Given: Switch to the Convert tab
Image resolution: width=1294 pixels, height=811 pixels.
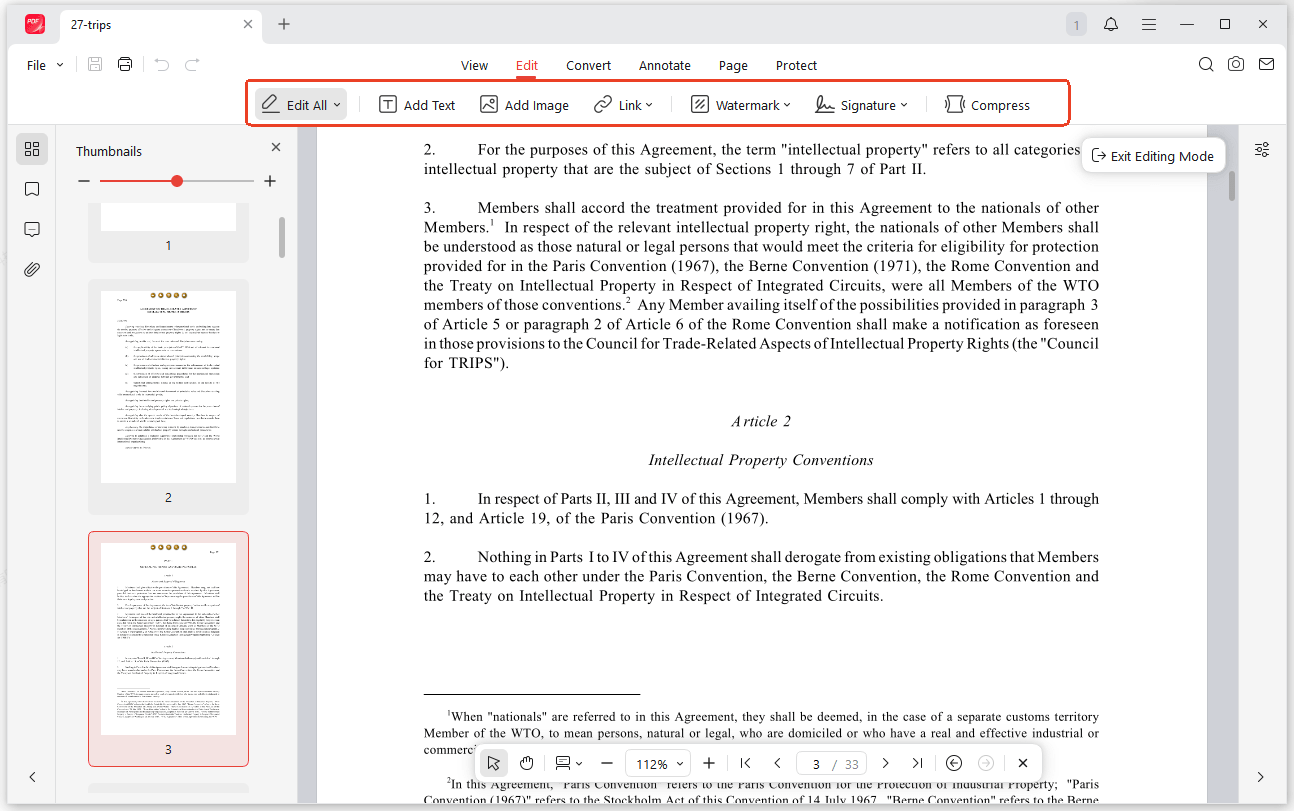Looking at the screenshot, I should [x=588, y=65].
